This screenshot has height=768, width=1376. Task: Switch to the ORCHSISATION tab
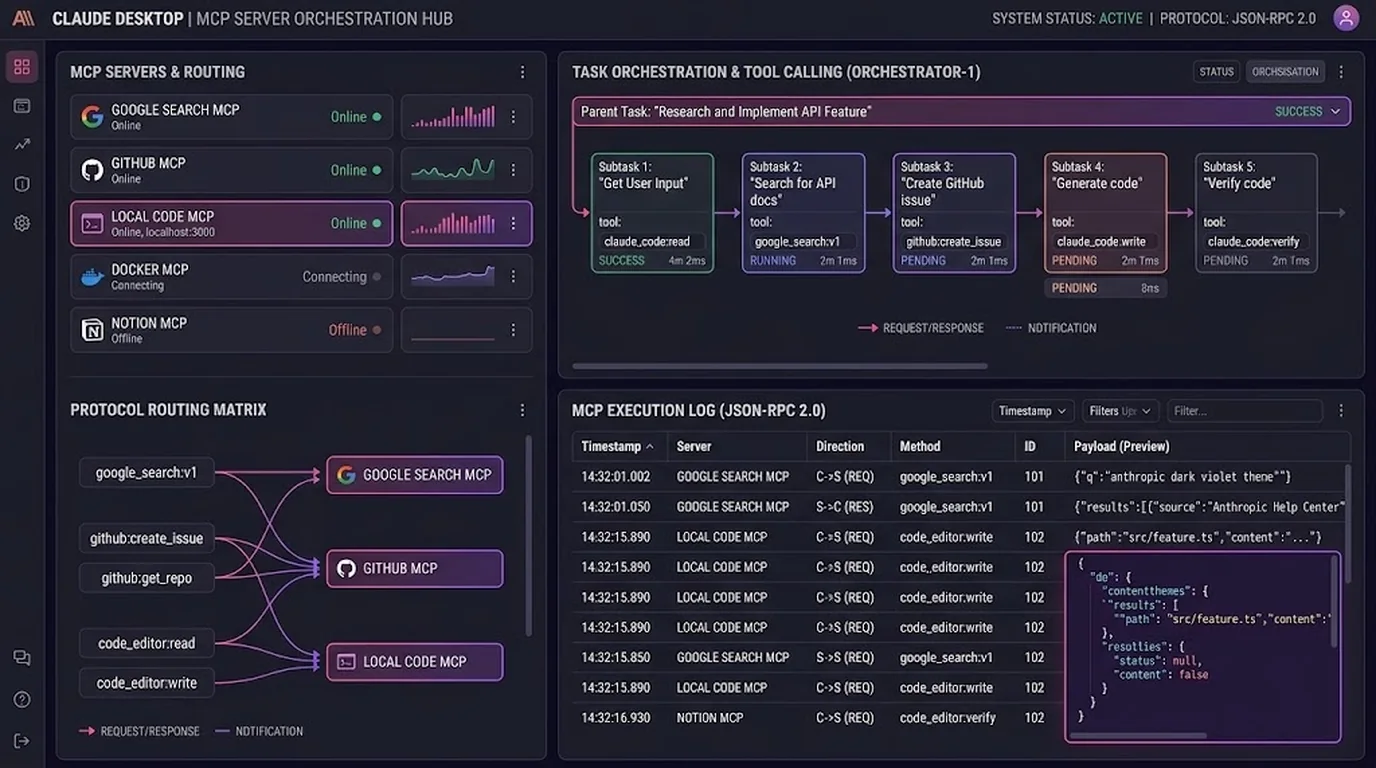point(1285,72)
